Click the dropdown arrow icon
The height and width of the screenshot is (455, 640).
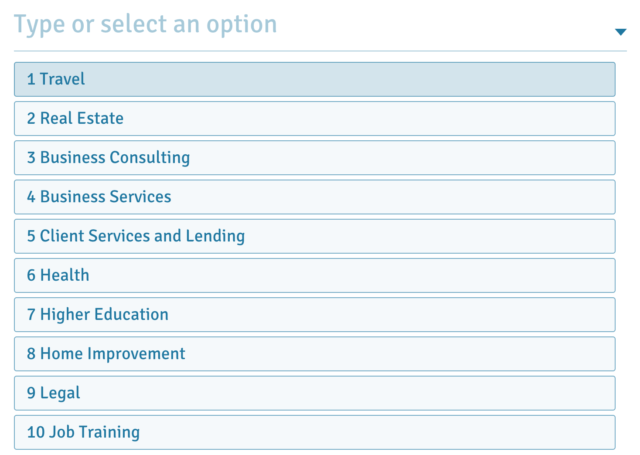click(x=620, y=31)
